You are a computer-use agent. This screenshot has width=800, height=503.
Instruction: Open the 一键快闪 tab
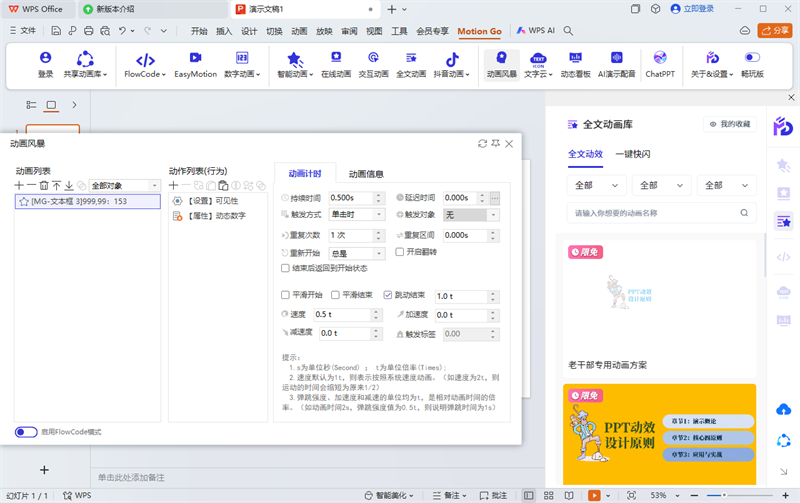point(632,154)
